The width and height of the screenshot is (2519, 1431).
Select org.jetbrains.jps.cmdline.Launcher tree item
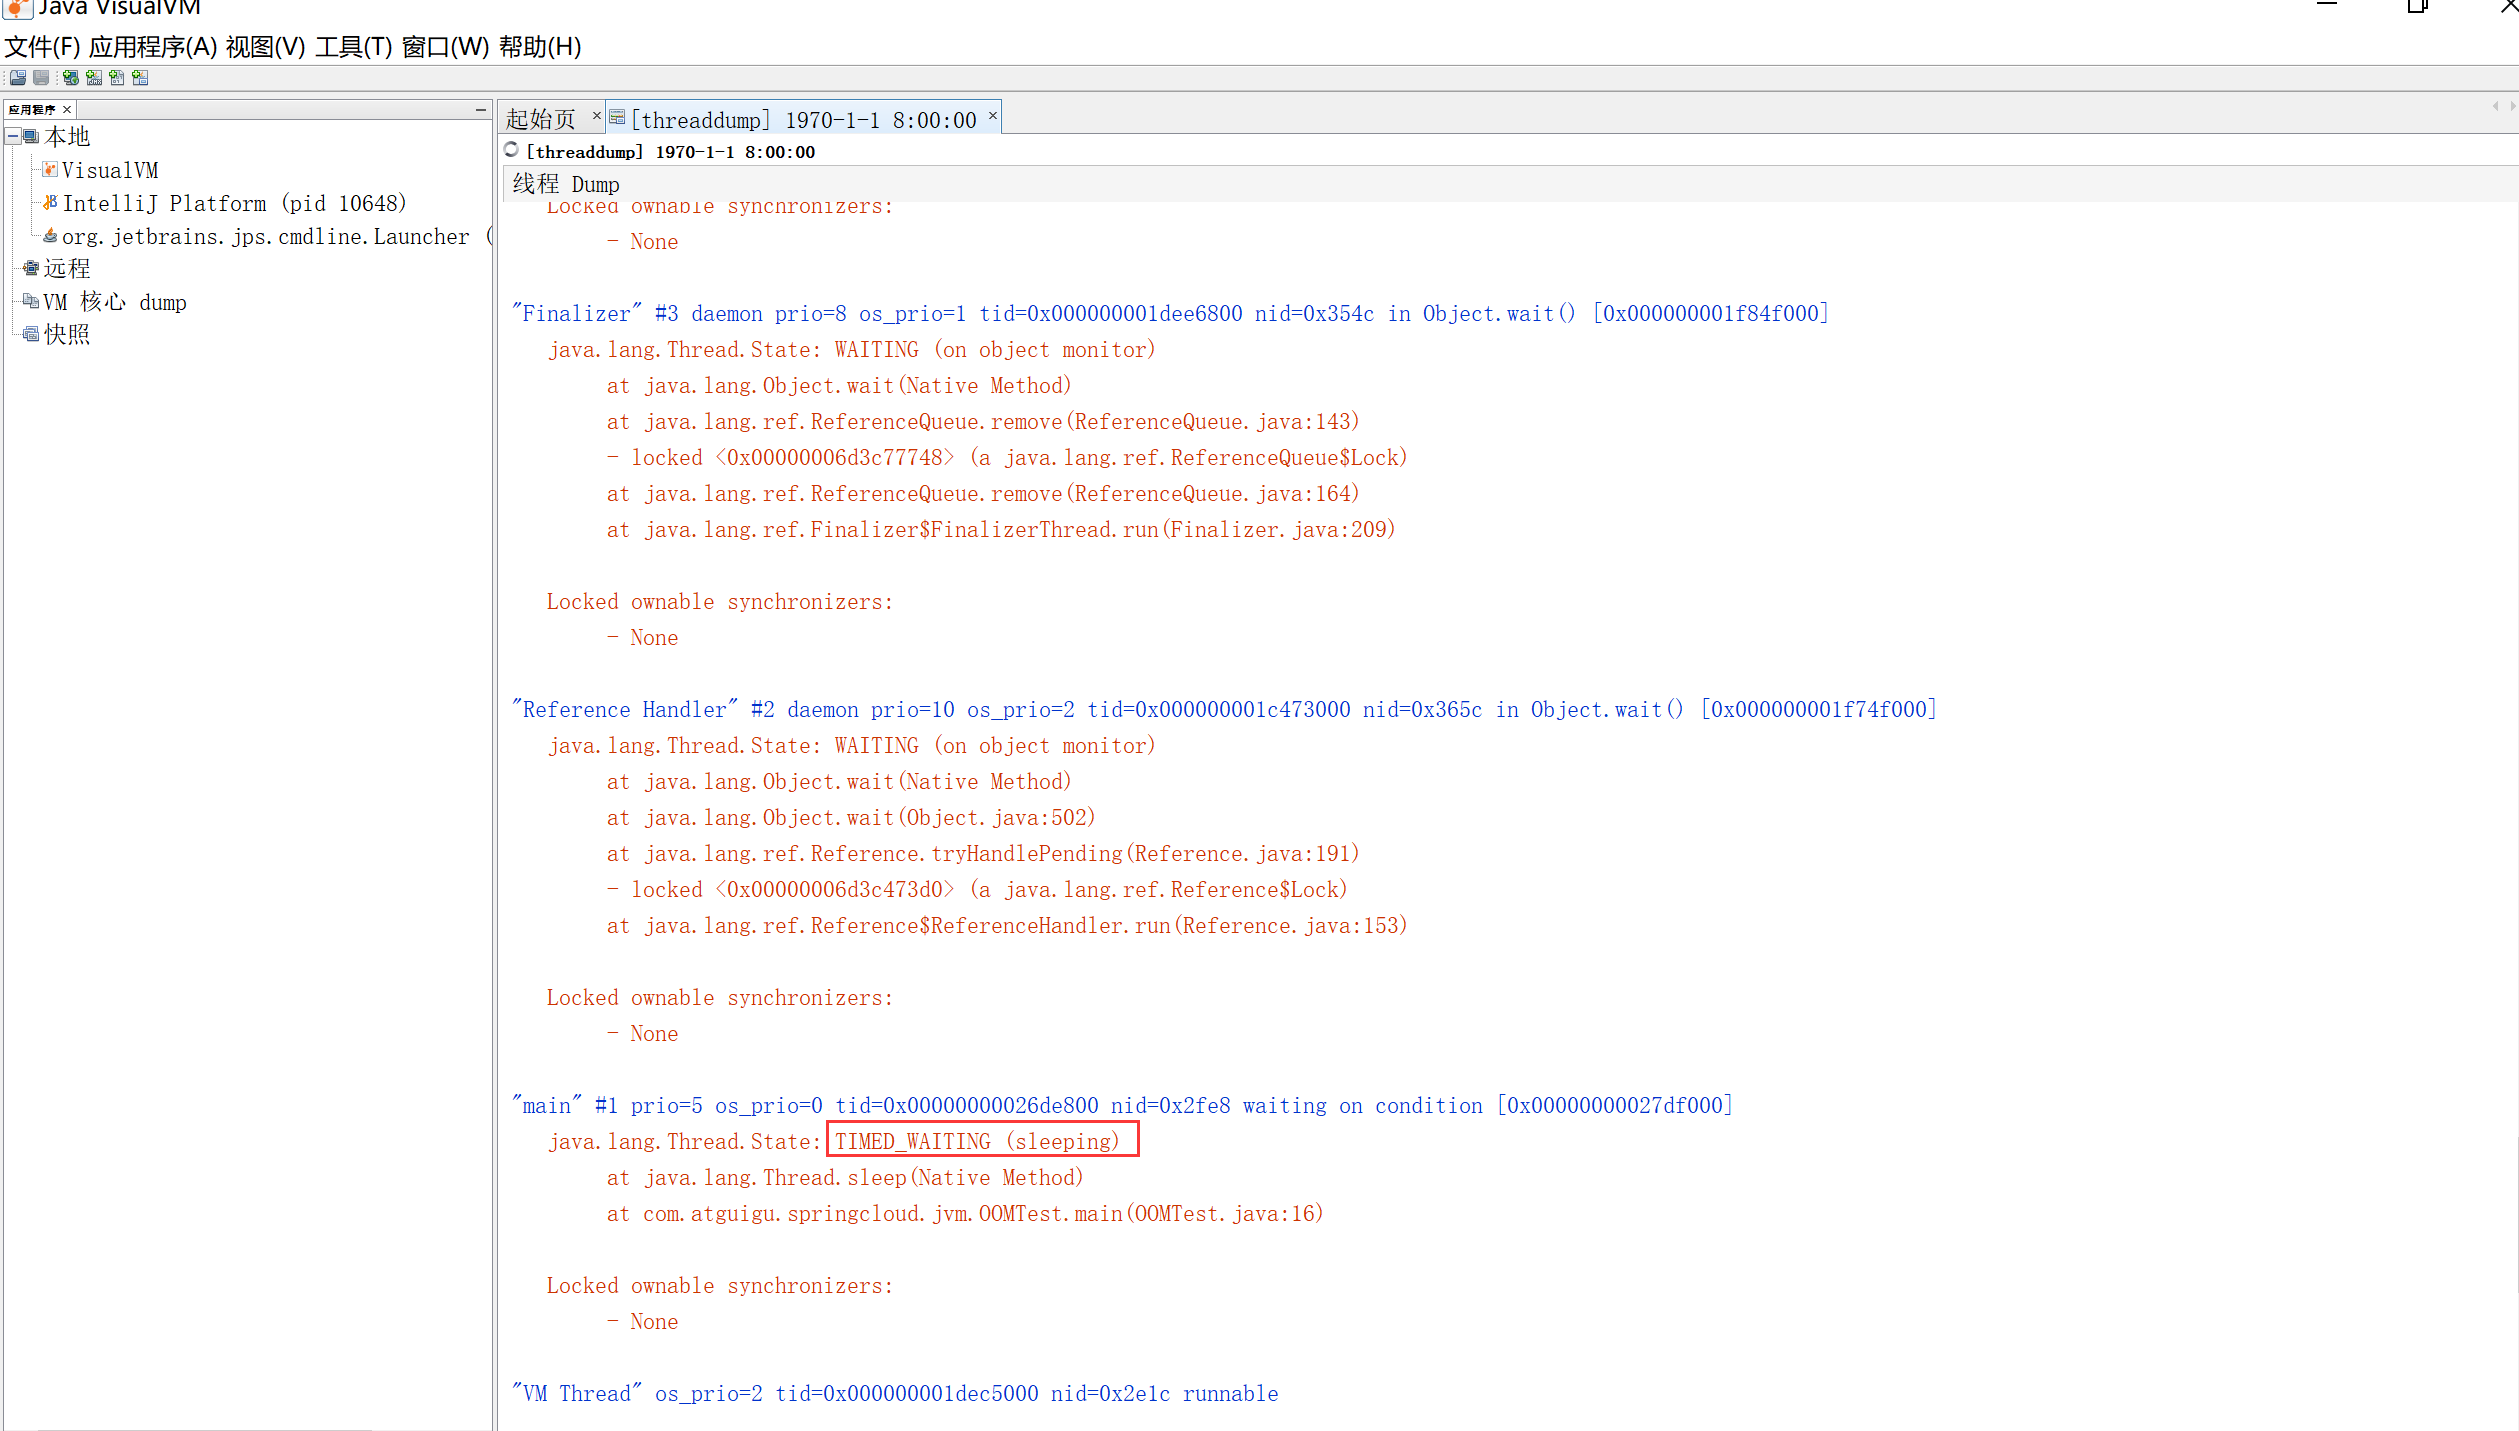click(x=278, y=236)
